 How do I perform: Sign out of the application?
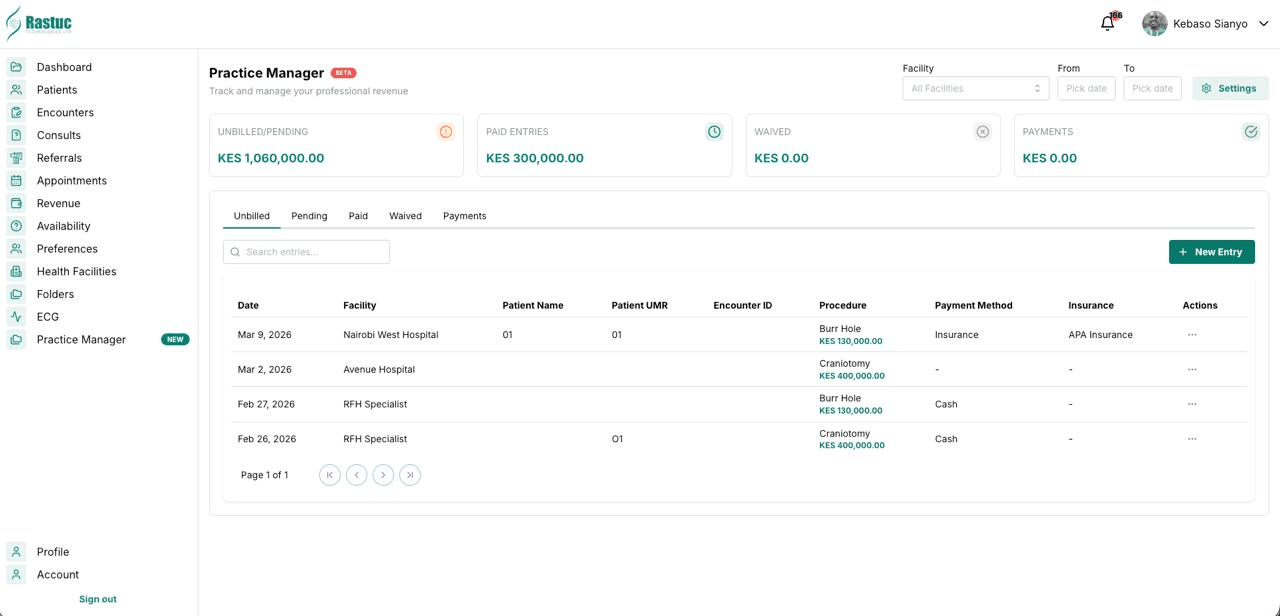tap(97, 599)
